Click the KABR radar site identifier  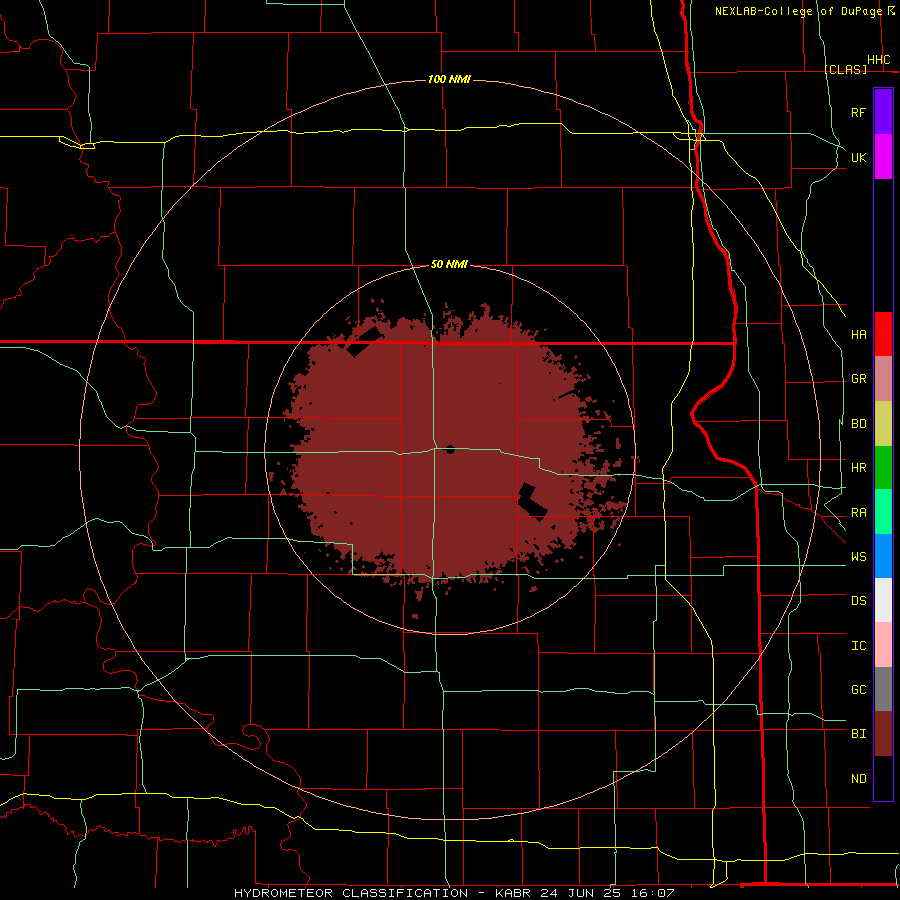(x=512, y=893)
